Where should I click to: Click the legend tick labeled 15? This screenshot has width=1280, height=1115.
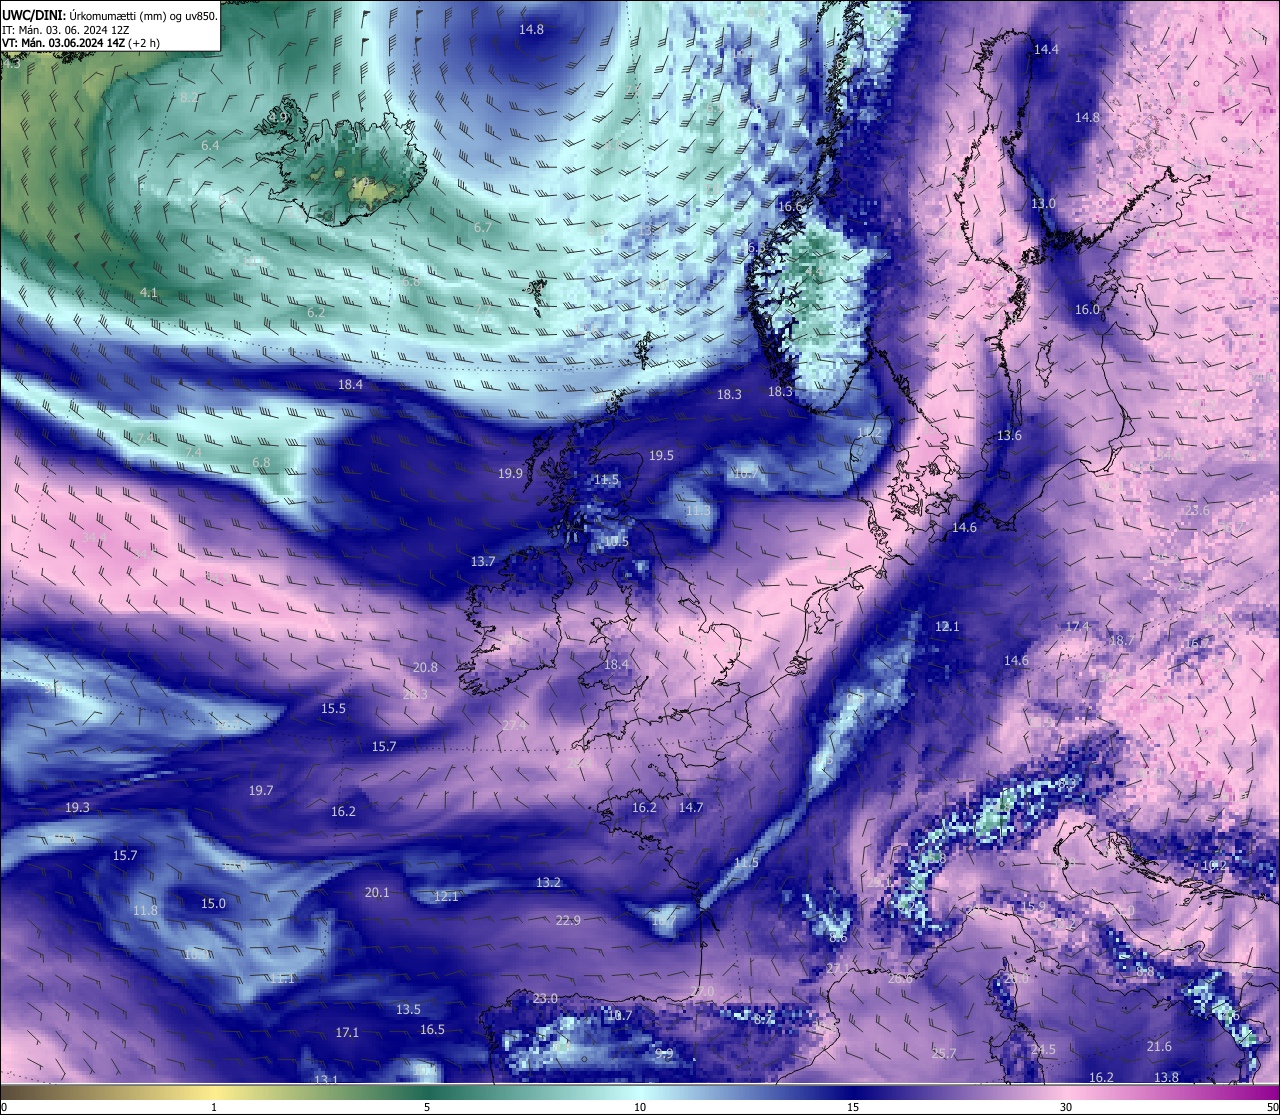pyautogui.click(x=853, y=1107)
